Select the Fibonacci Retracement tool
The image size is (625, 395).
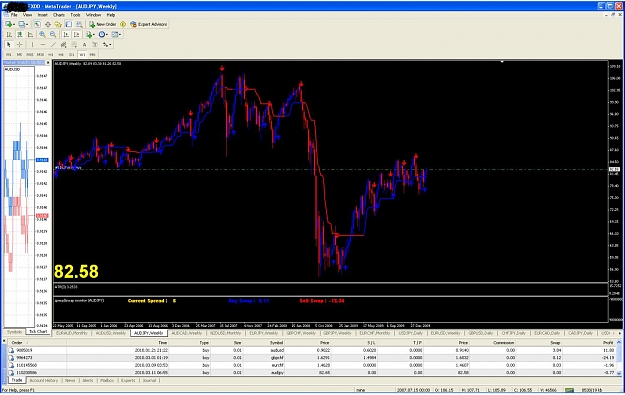click(74, 45)
